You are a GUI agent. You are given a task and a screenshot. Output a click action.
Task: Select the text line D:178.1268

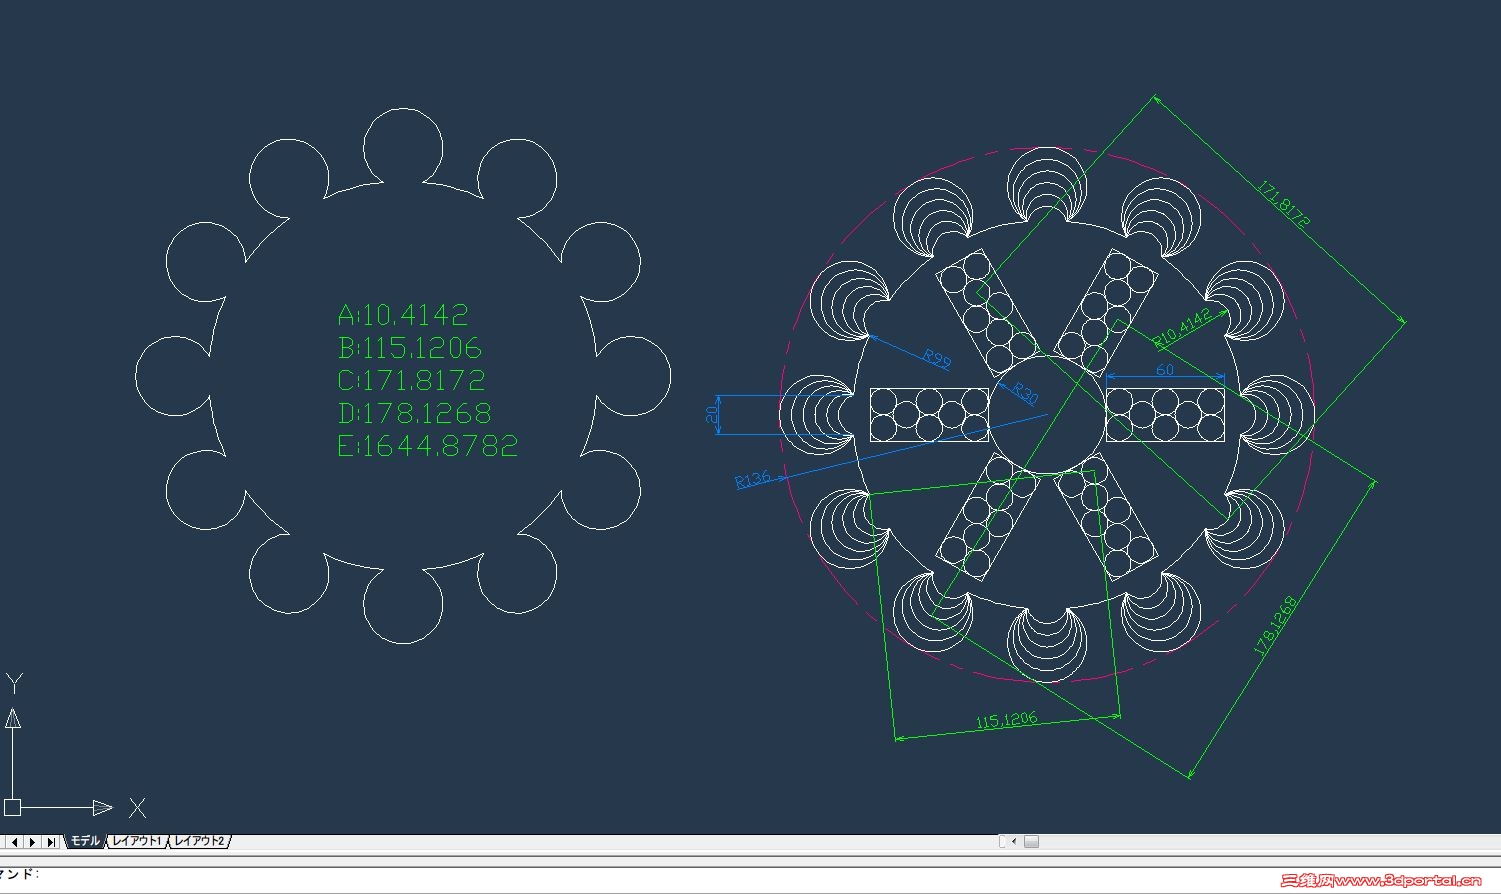click(x=415, y=413)
